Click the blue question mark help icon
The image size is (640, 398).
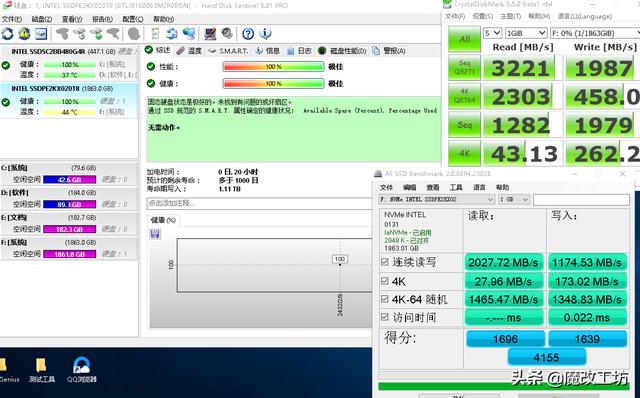coord(248,34)
